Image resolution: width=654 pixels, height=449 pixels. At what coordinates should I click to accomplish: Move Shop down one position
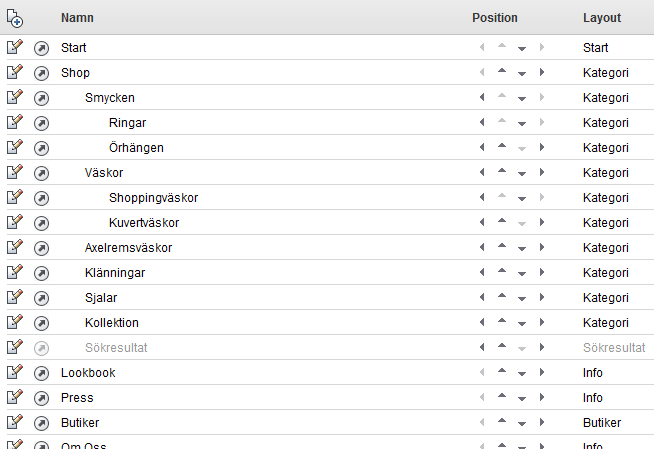[521, 74]
